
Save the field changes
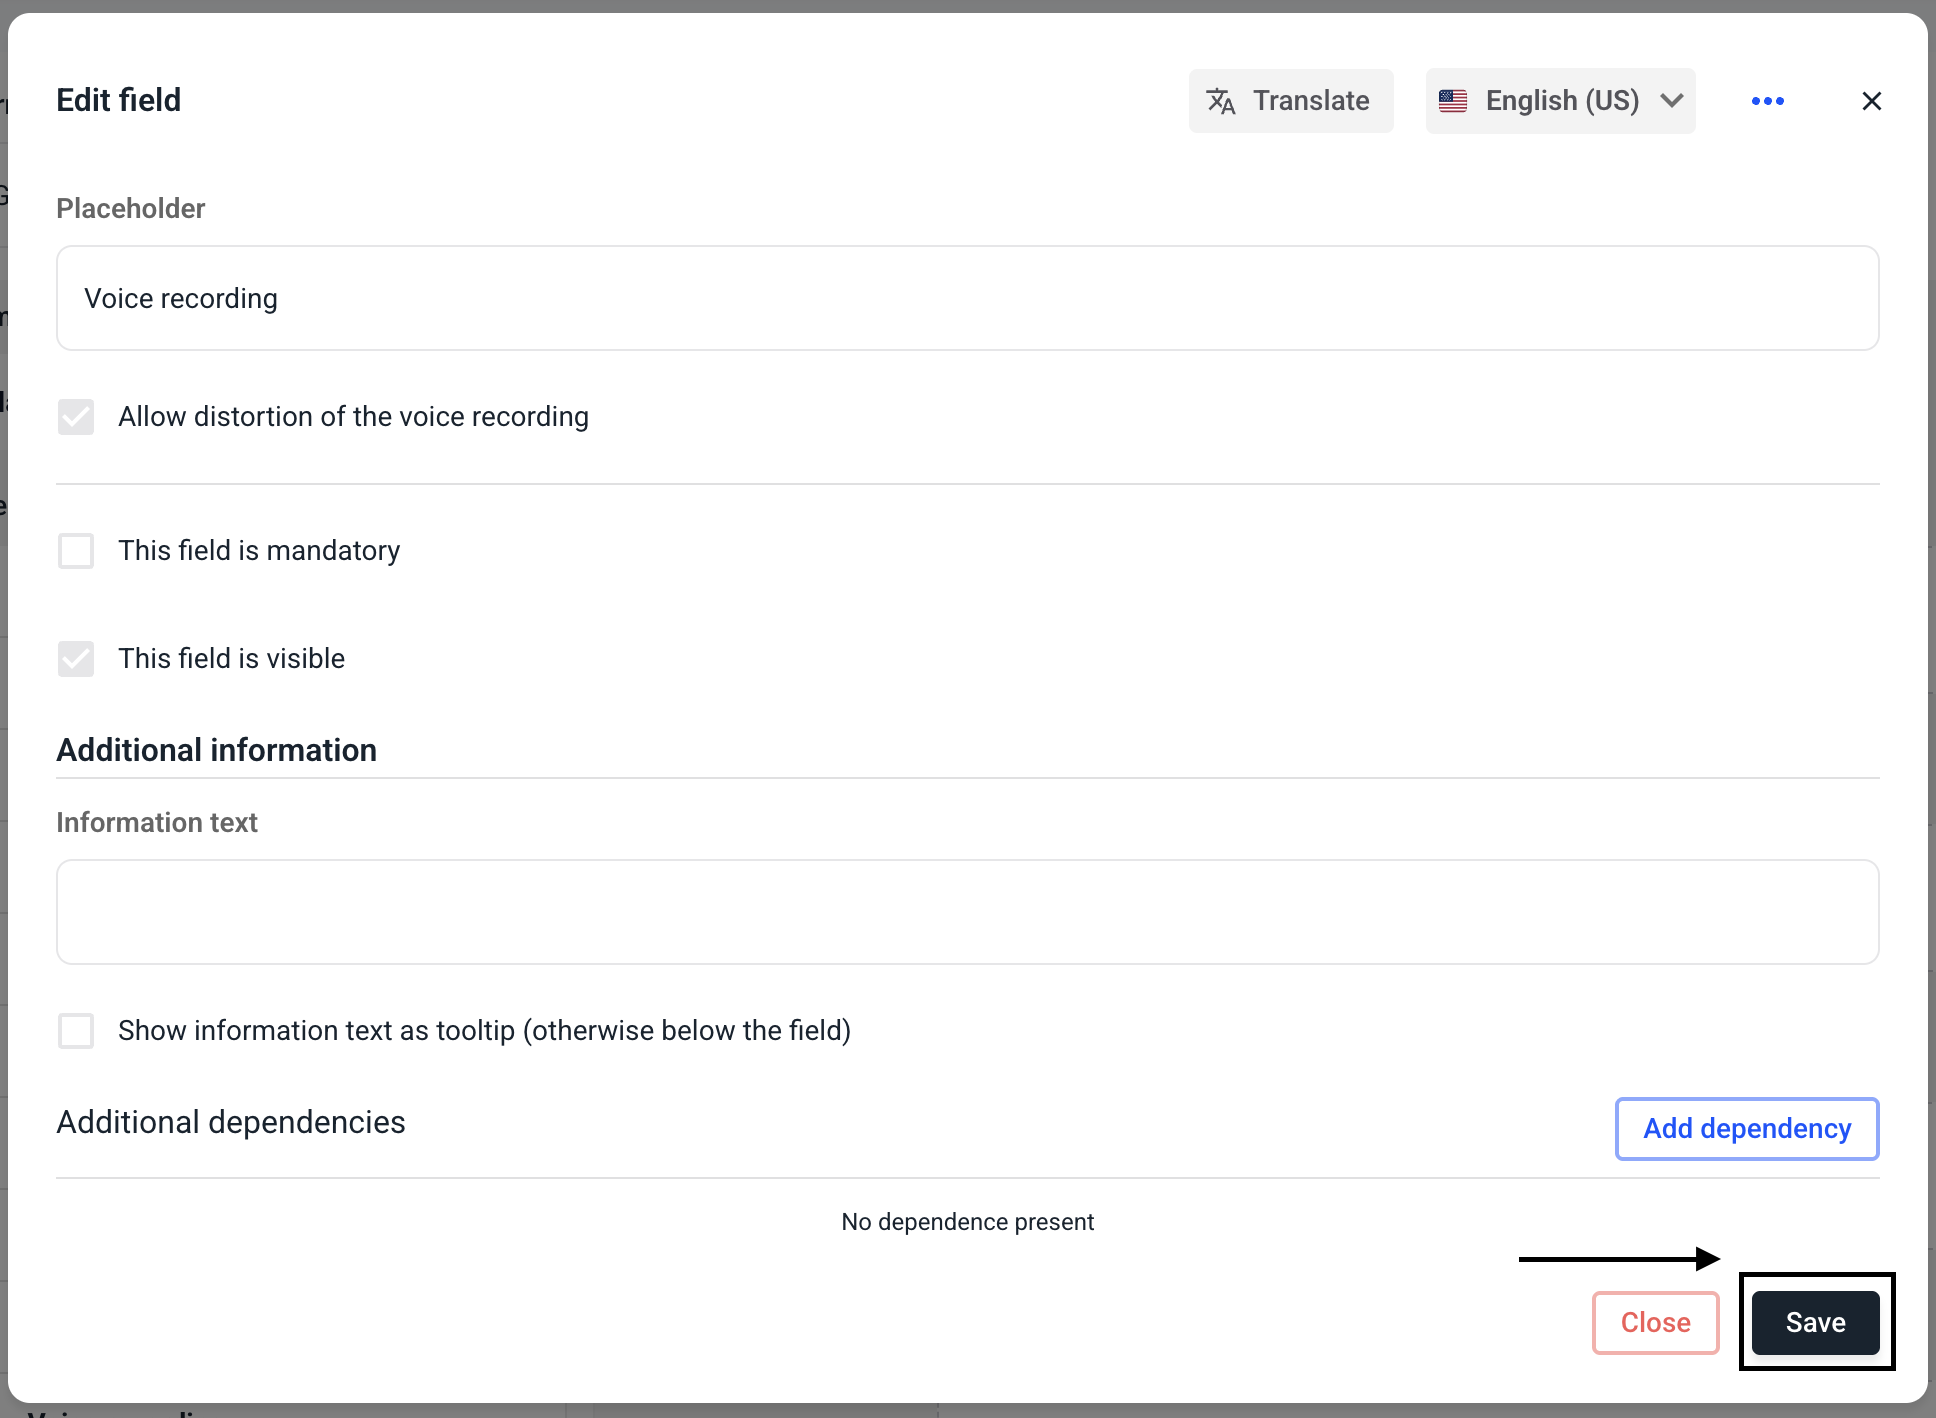coord(1815,1323)
